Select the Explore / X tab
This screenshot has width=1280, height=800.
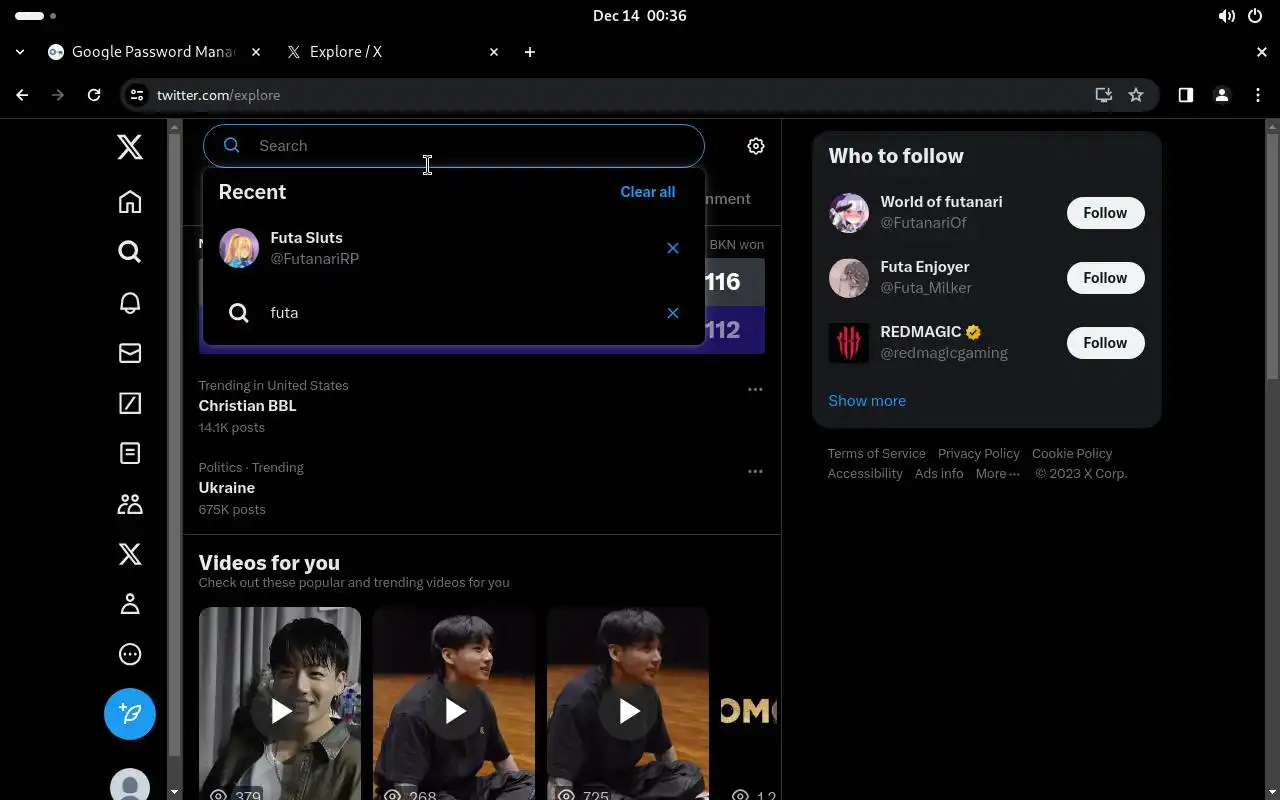393,52
